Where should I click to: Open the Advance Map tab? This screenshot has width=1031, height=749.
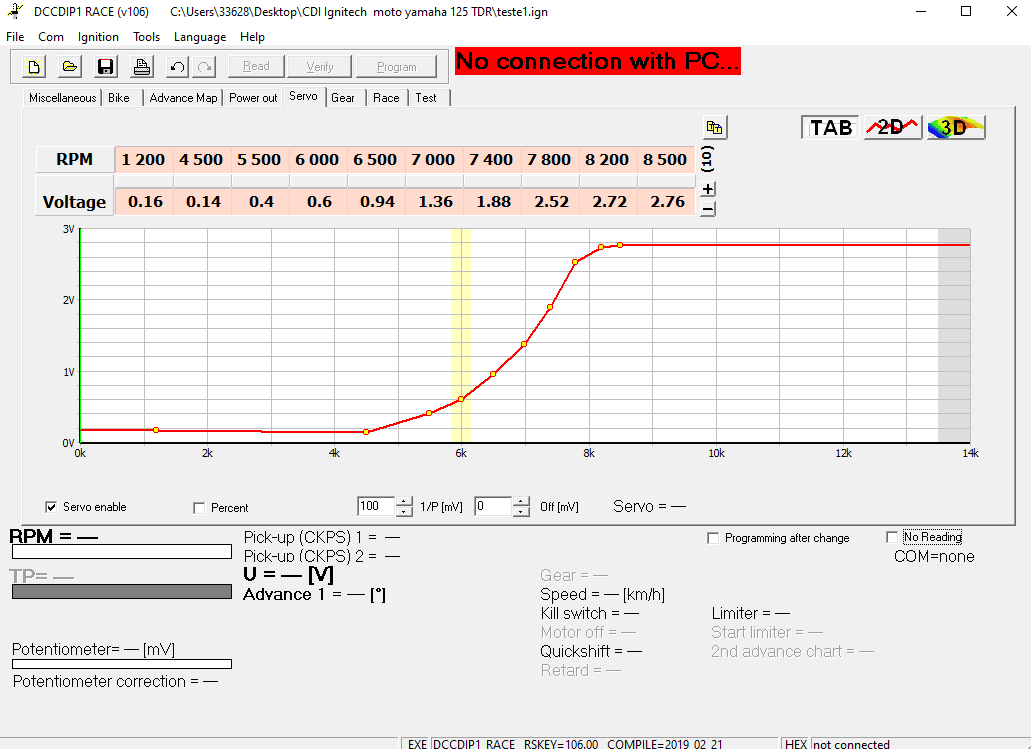coord(183,98)
